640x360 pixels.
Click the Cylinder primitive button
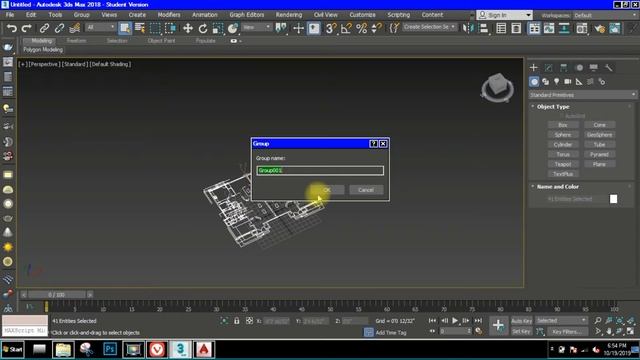[563, 144]
